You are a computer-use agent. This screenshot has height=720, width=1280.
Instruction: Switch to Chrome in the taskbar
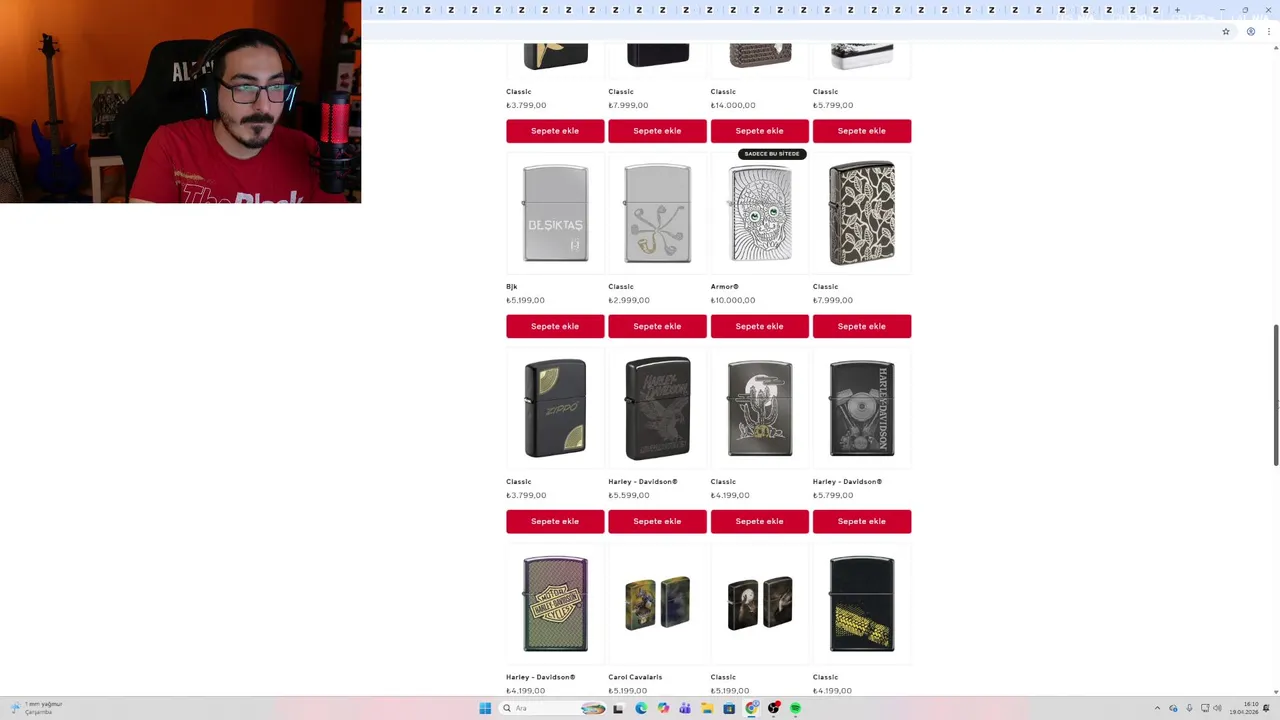751,708
